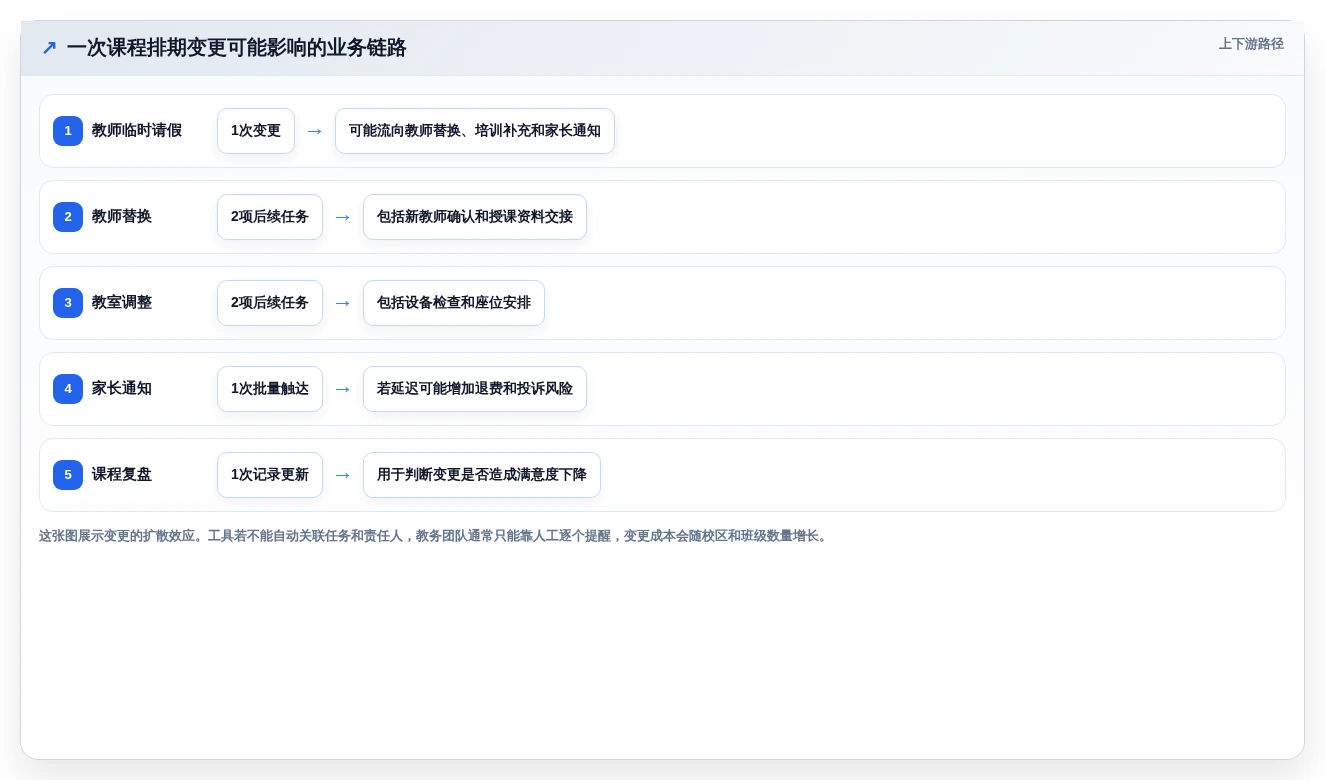This screenshot has height=780, width=1325.
Task: Select the 课程复盘 row label
Action: click(122, 475)
